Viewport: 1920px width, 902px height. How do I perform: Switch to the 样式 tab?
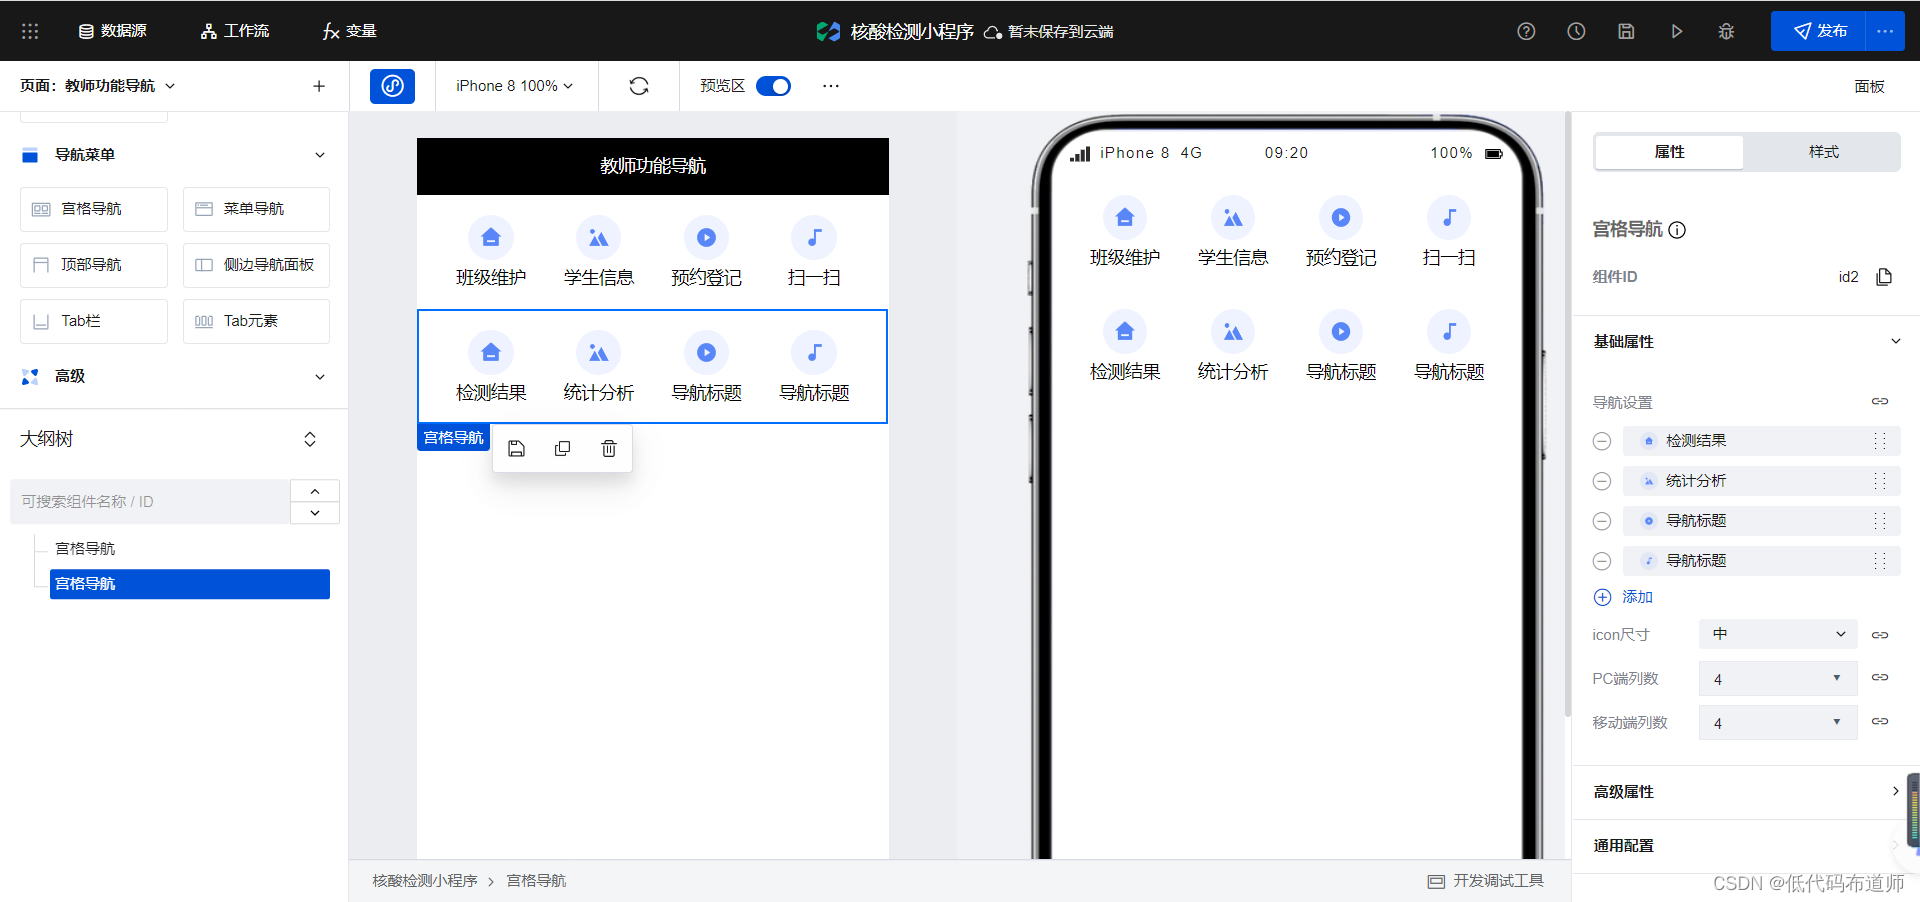coord(1823,152)
